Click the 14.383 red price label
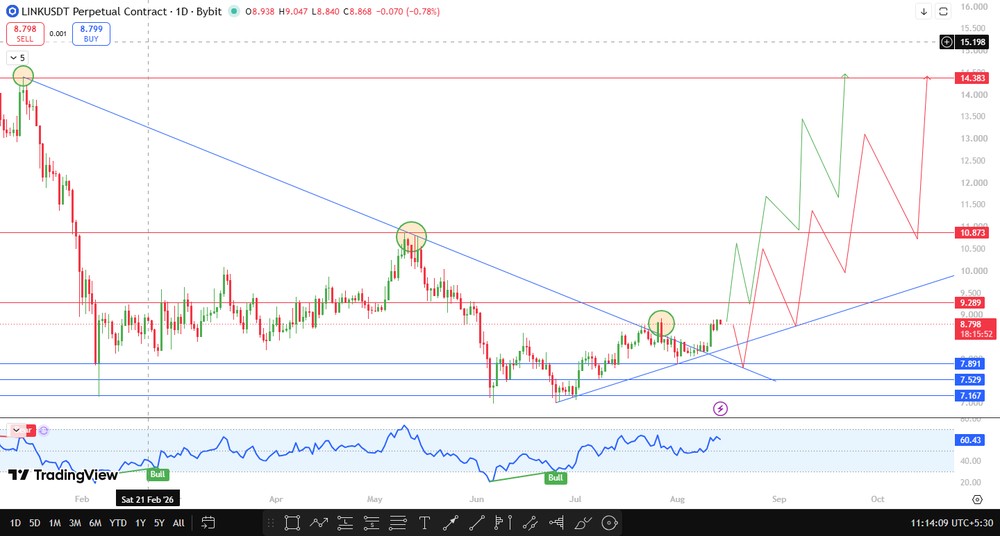This screenshot has height=536, width=1000. [972, 78]
